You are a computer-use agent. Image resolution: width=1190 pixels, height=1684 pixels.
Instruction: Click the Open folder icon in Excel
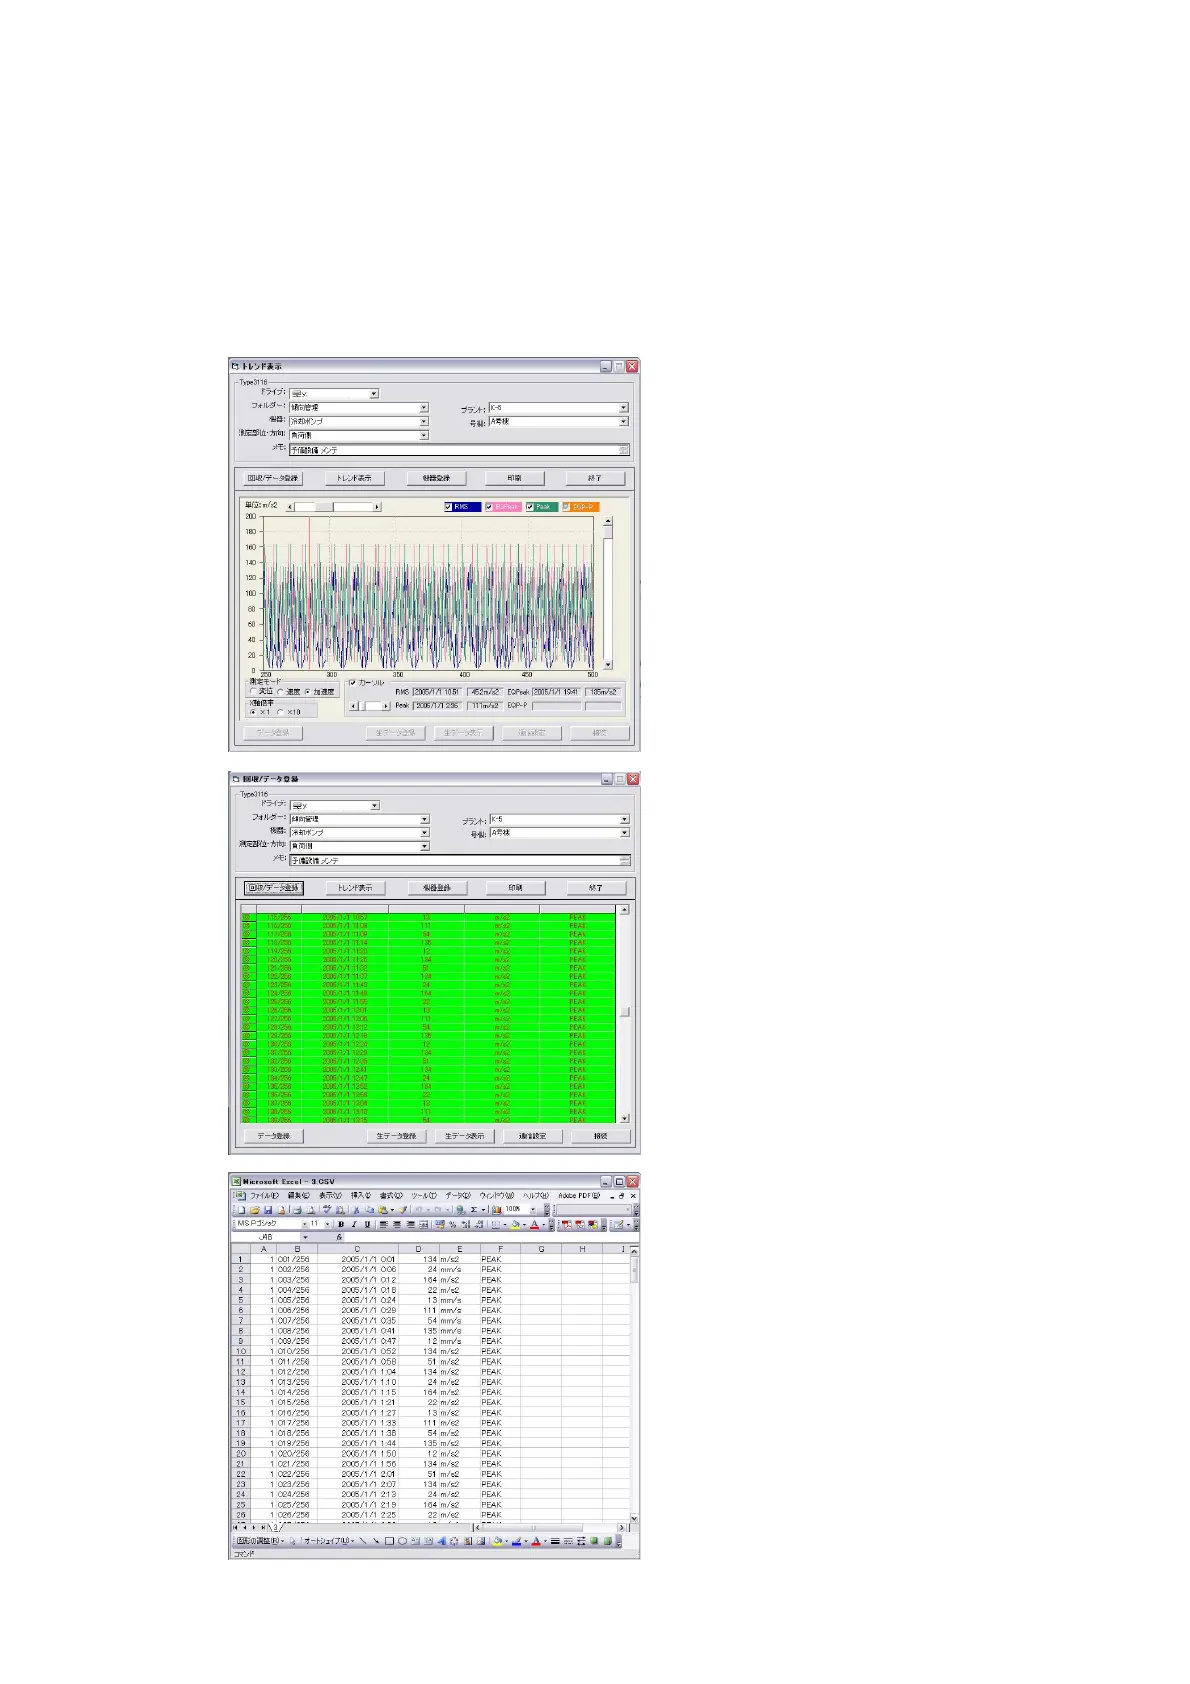[254, 1210]
